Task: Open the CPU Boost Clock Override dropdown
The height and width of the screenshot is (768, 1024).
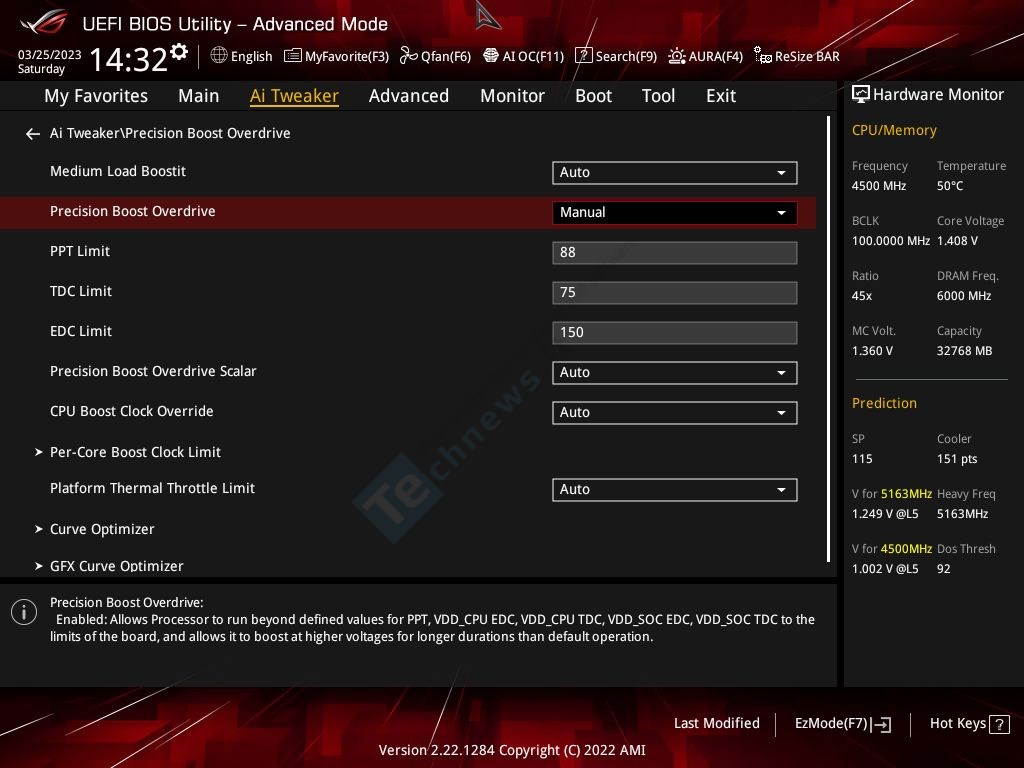Action: coord(675,413)
